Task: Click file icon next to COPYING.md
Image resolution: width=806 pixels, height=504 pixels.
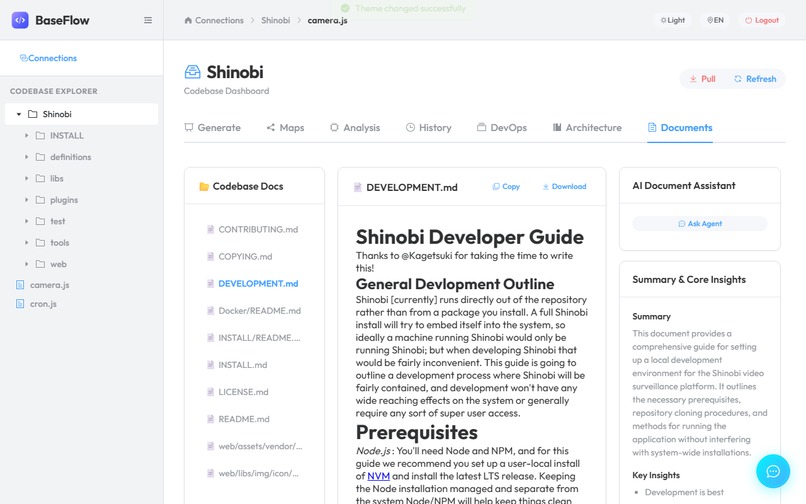Action: click(x=210, y=257)
